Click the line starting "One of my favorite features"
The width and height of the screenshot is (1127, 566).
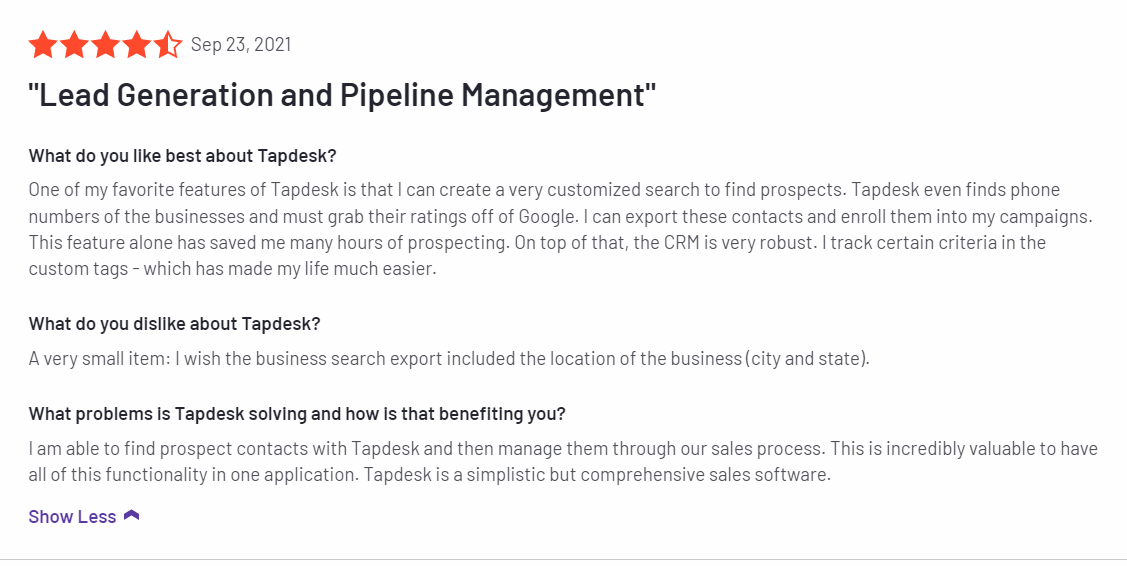click(544, 190)
